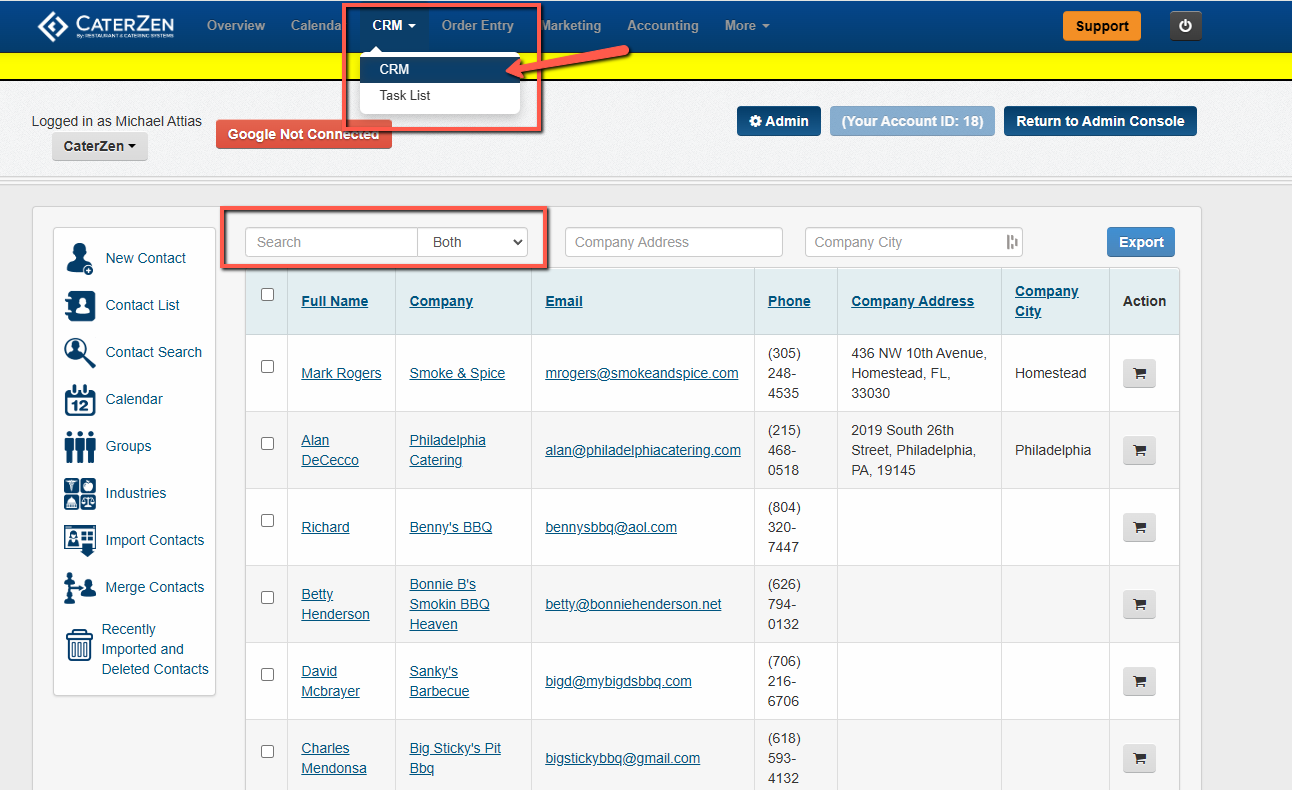The height and width of the screenshot is (790, 1292).
Task: Open the Mark Rogers contact link
Action: tap(341, 373)
